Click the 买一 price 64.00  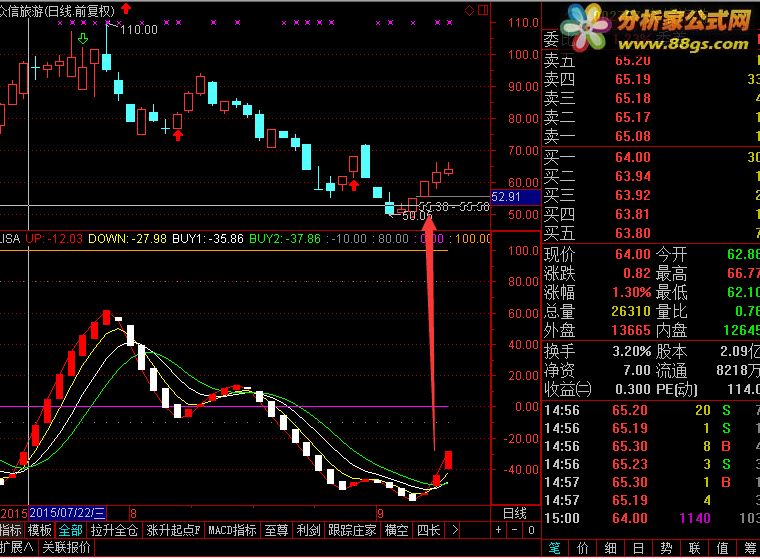633,157
